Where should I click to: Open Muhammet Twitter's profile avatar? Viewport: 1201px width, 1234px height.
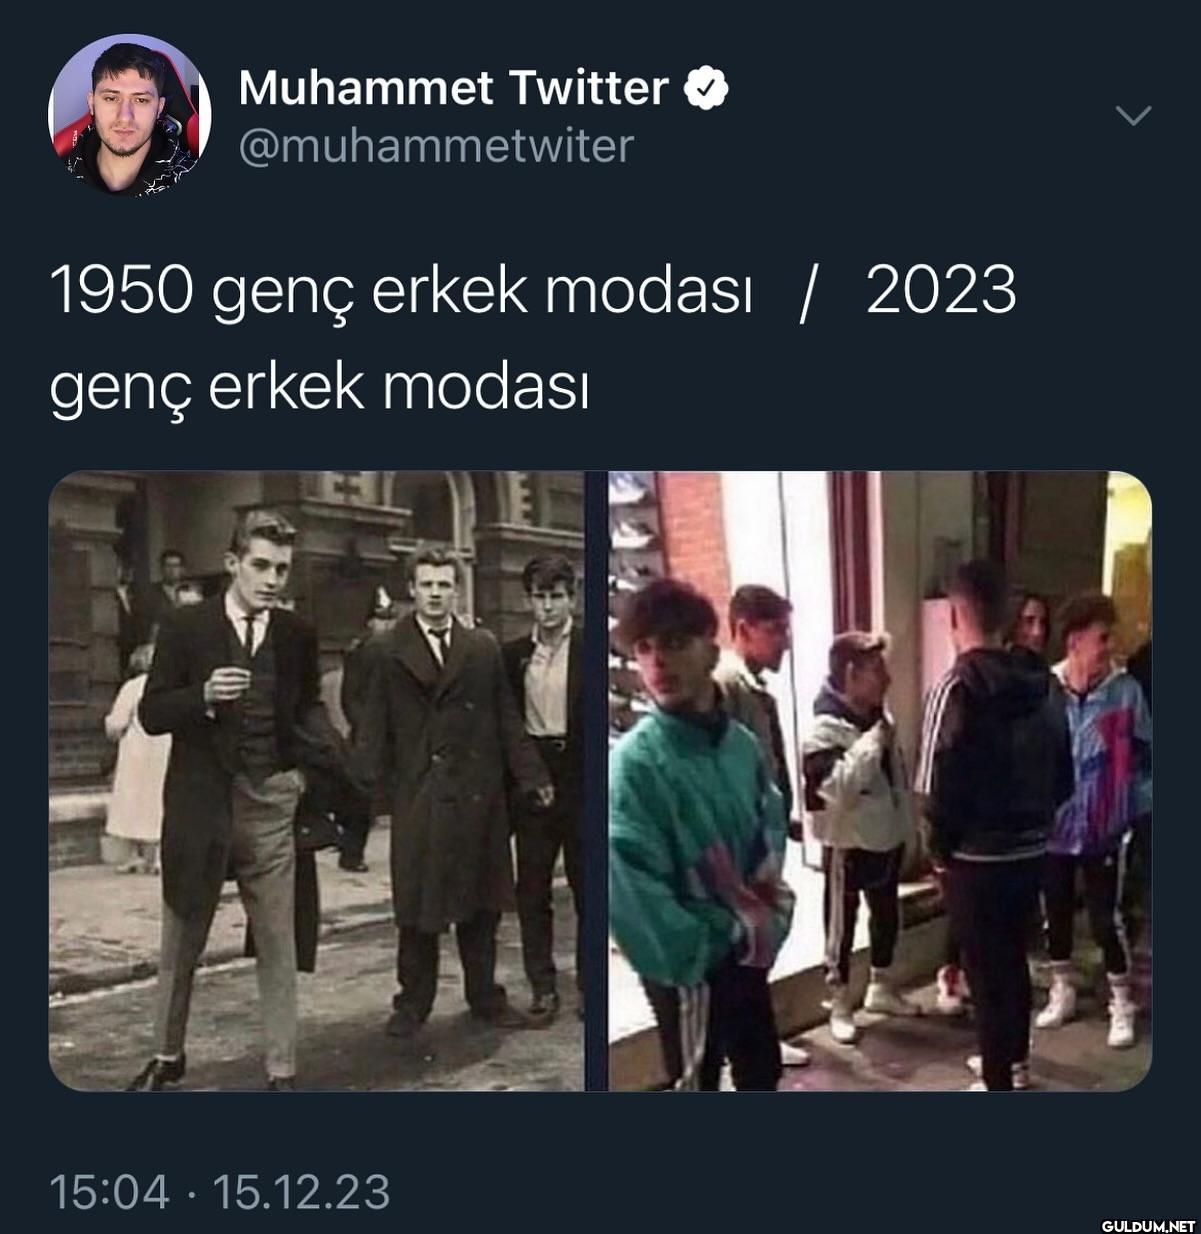point(130,115)
